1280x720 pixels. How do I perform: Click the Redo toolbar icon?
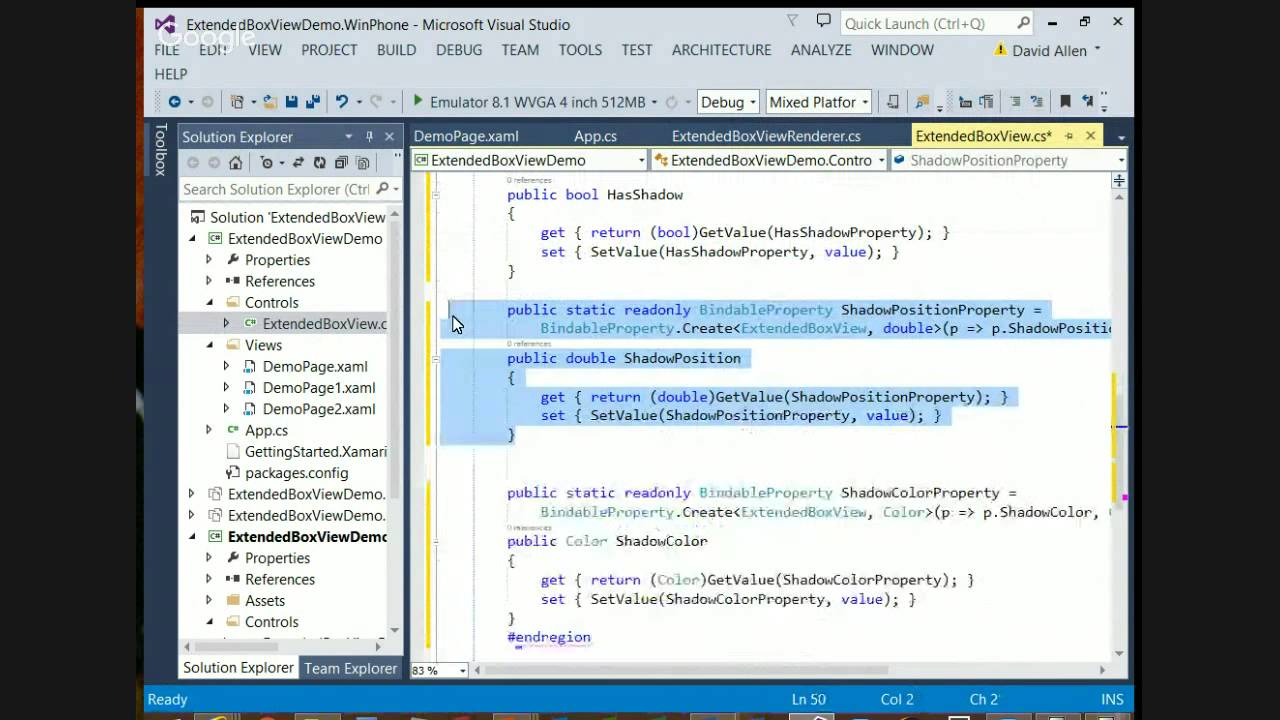[x=376, y=102]
